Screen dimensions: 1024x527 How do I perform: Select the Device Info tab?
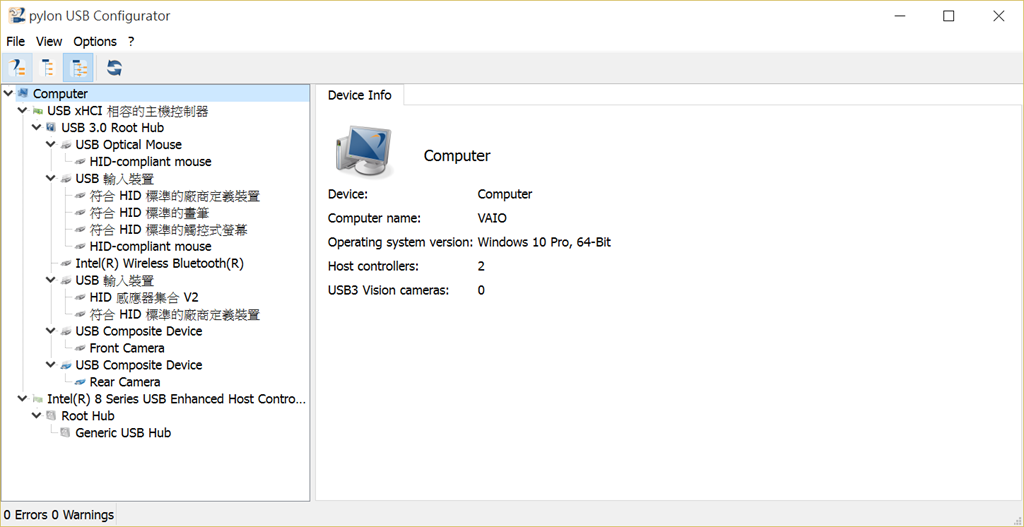[x=359, y=95]
